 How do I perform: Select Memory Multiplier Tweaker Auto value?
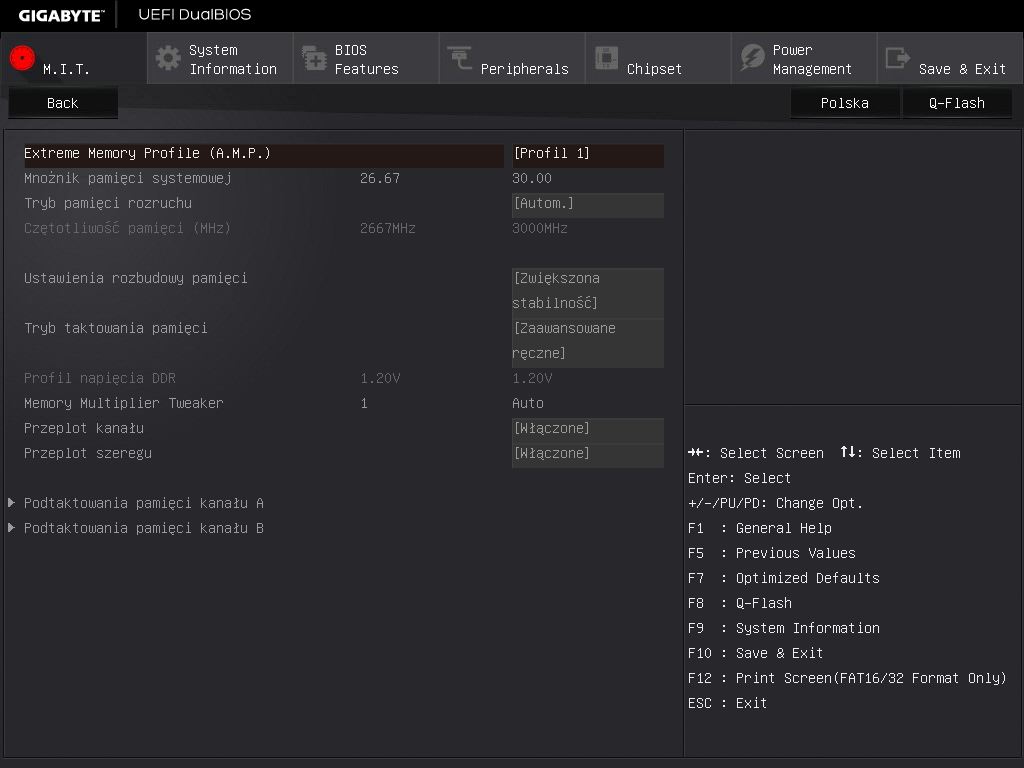tap(528, 404)
